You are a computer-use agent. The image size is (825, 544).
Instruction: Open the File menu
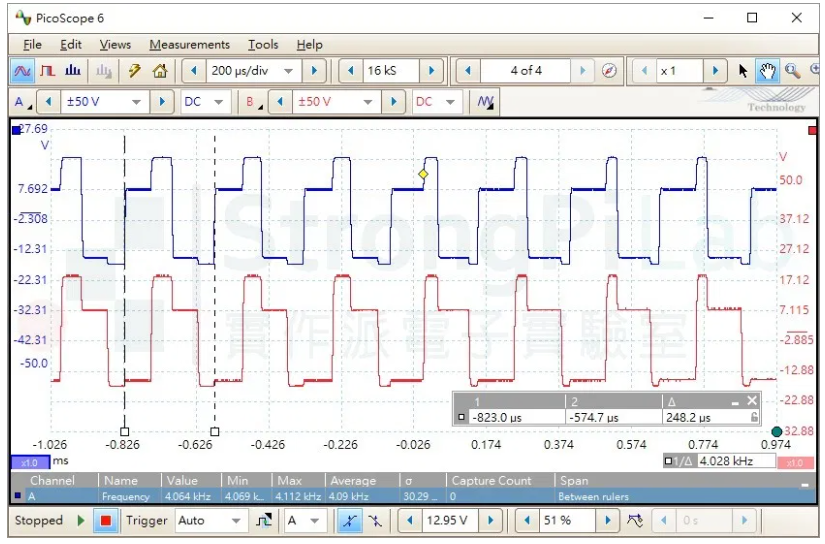(32, 45)
